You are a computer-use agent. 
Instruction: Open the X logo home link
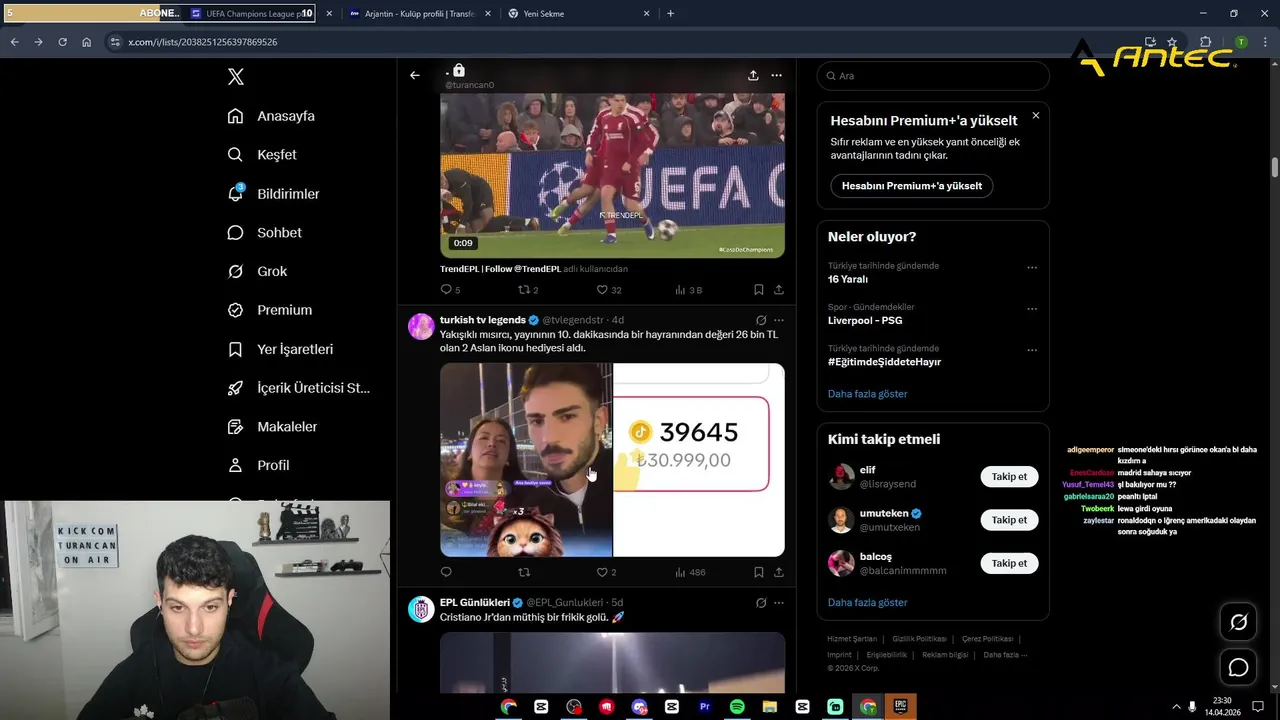[236, 77]
